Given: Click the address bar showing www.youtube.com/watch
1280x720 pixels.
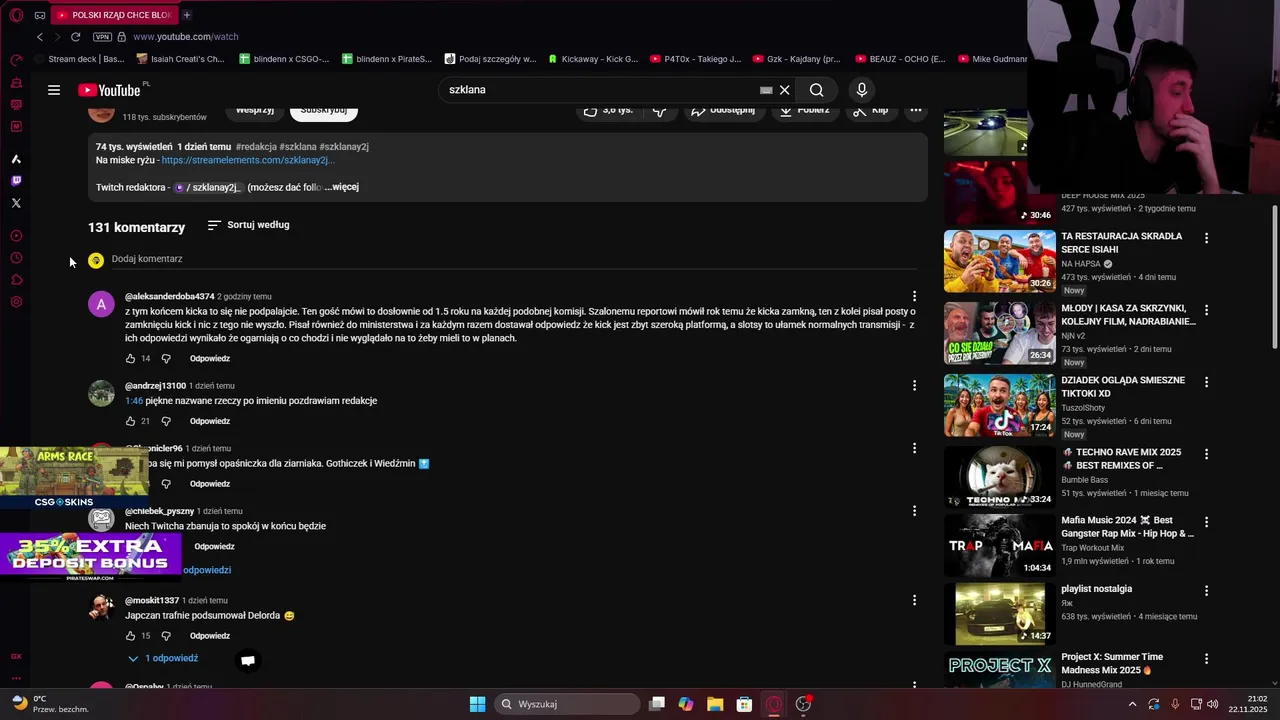Looking at the screenshot, I should [185, 37].
